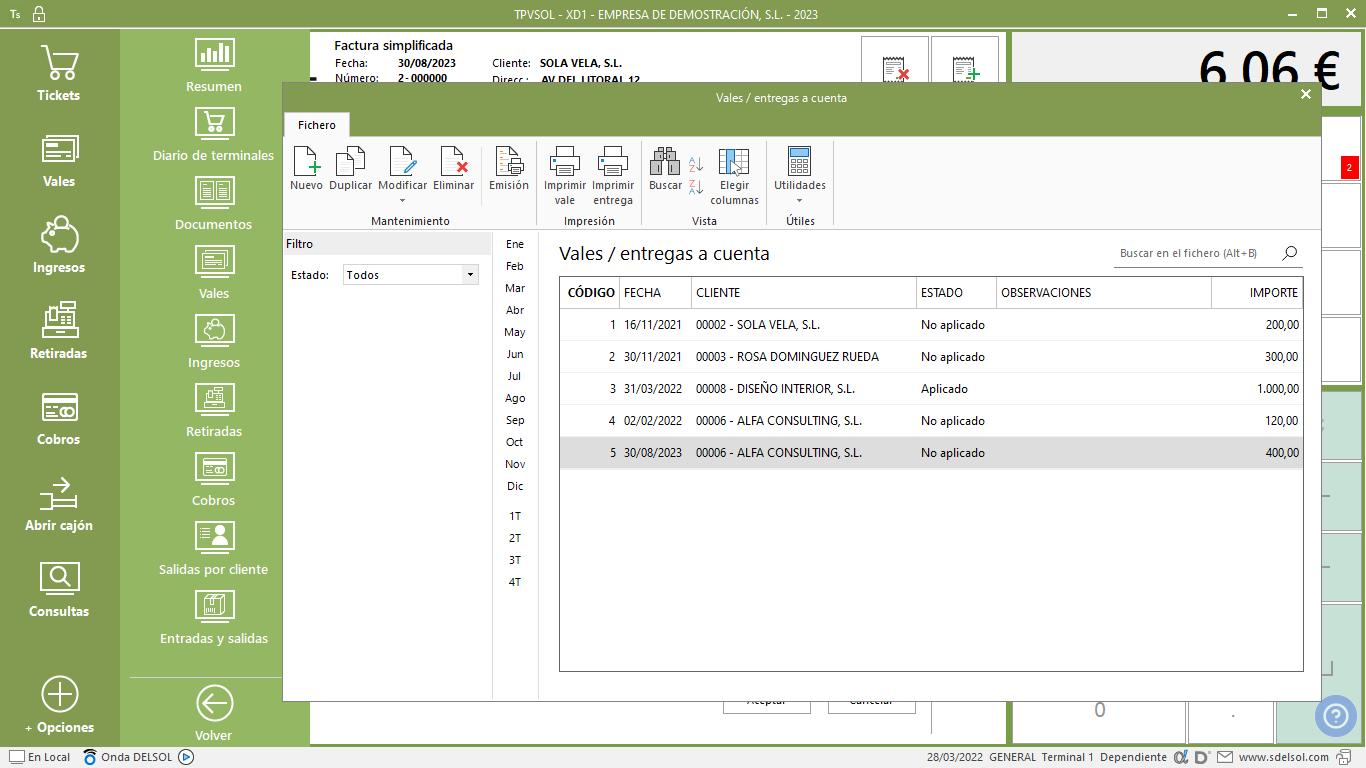The height and width of the screenshot is (768, 1366).
Task: Filter by the Sep month
Action: [x=515, y=420]
